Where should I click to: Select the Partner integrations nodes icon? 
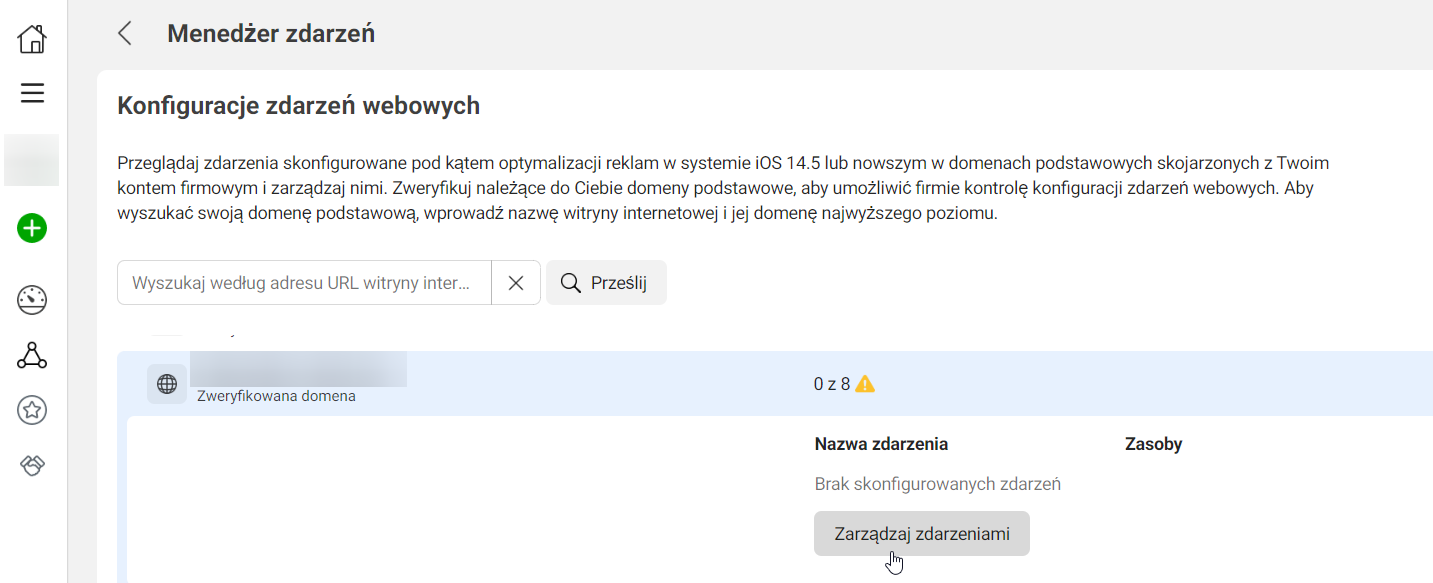[x=31, y=355]
